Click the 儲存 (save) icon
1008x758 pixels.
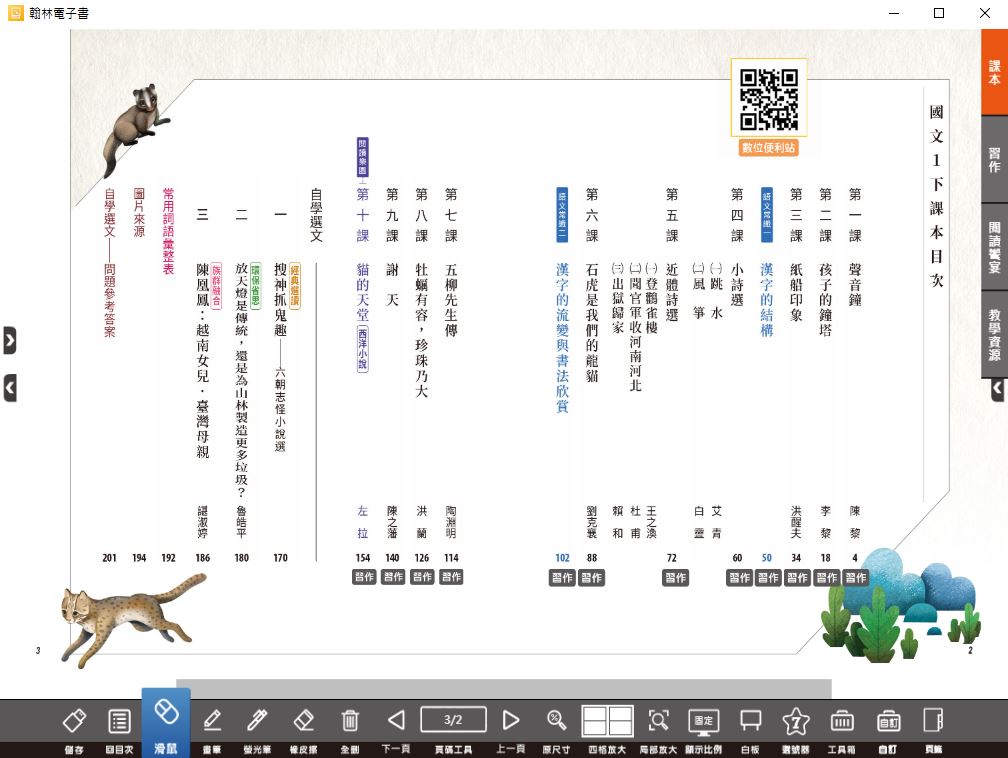[74, 721]
